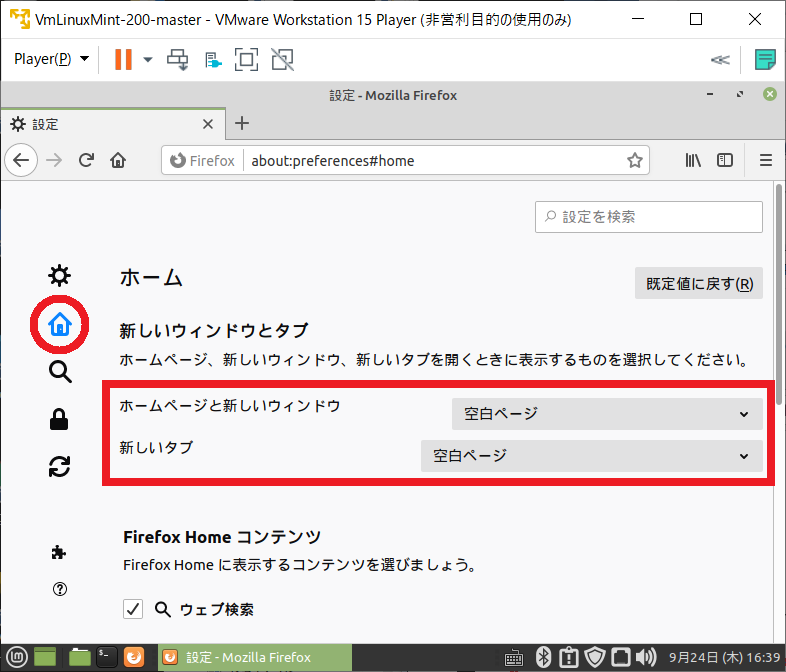Viewport: 786px width, 672px height.
Task: Click the clock showing 9月24日 (木) 16:39
Action: click(x=724, y=657)
